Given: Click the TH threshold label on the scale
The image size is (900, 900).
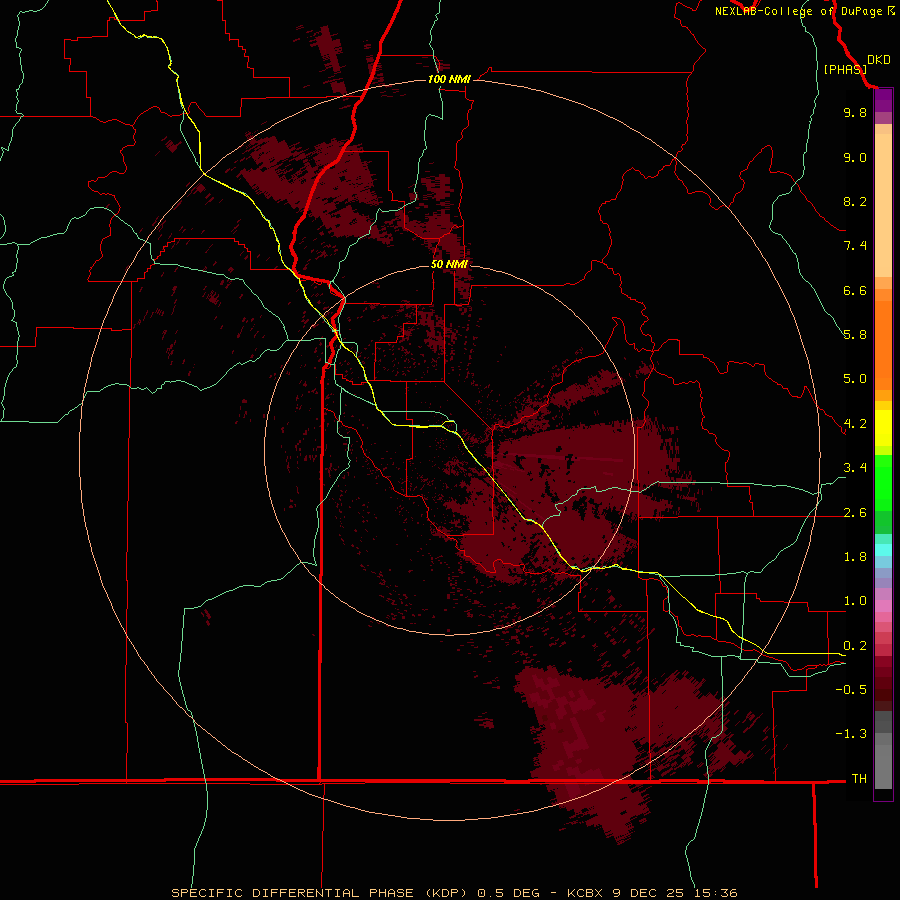Looking at the screenshot, I should coord(859,779).
